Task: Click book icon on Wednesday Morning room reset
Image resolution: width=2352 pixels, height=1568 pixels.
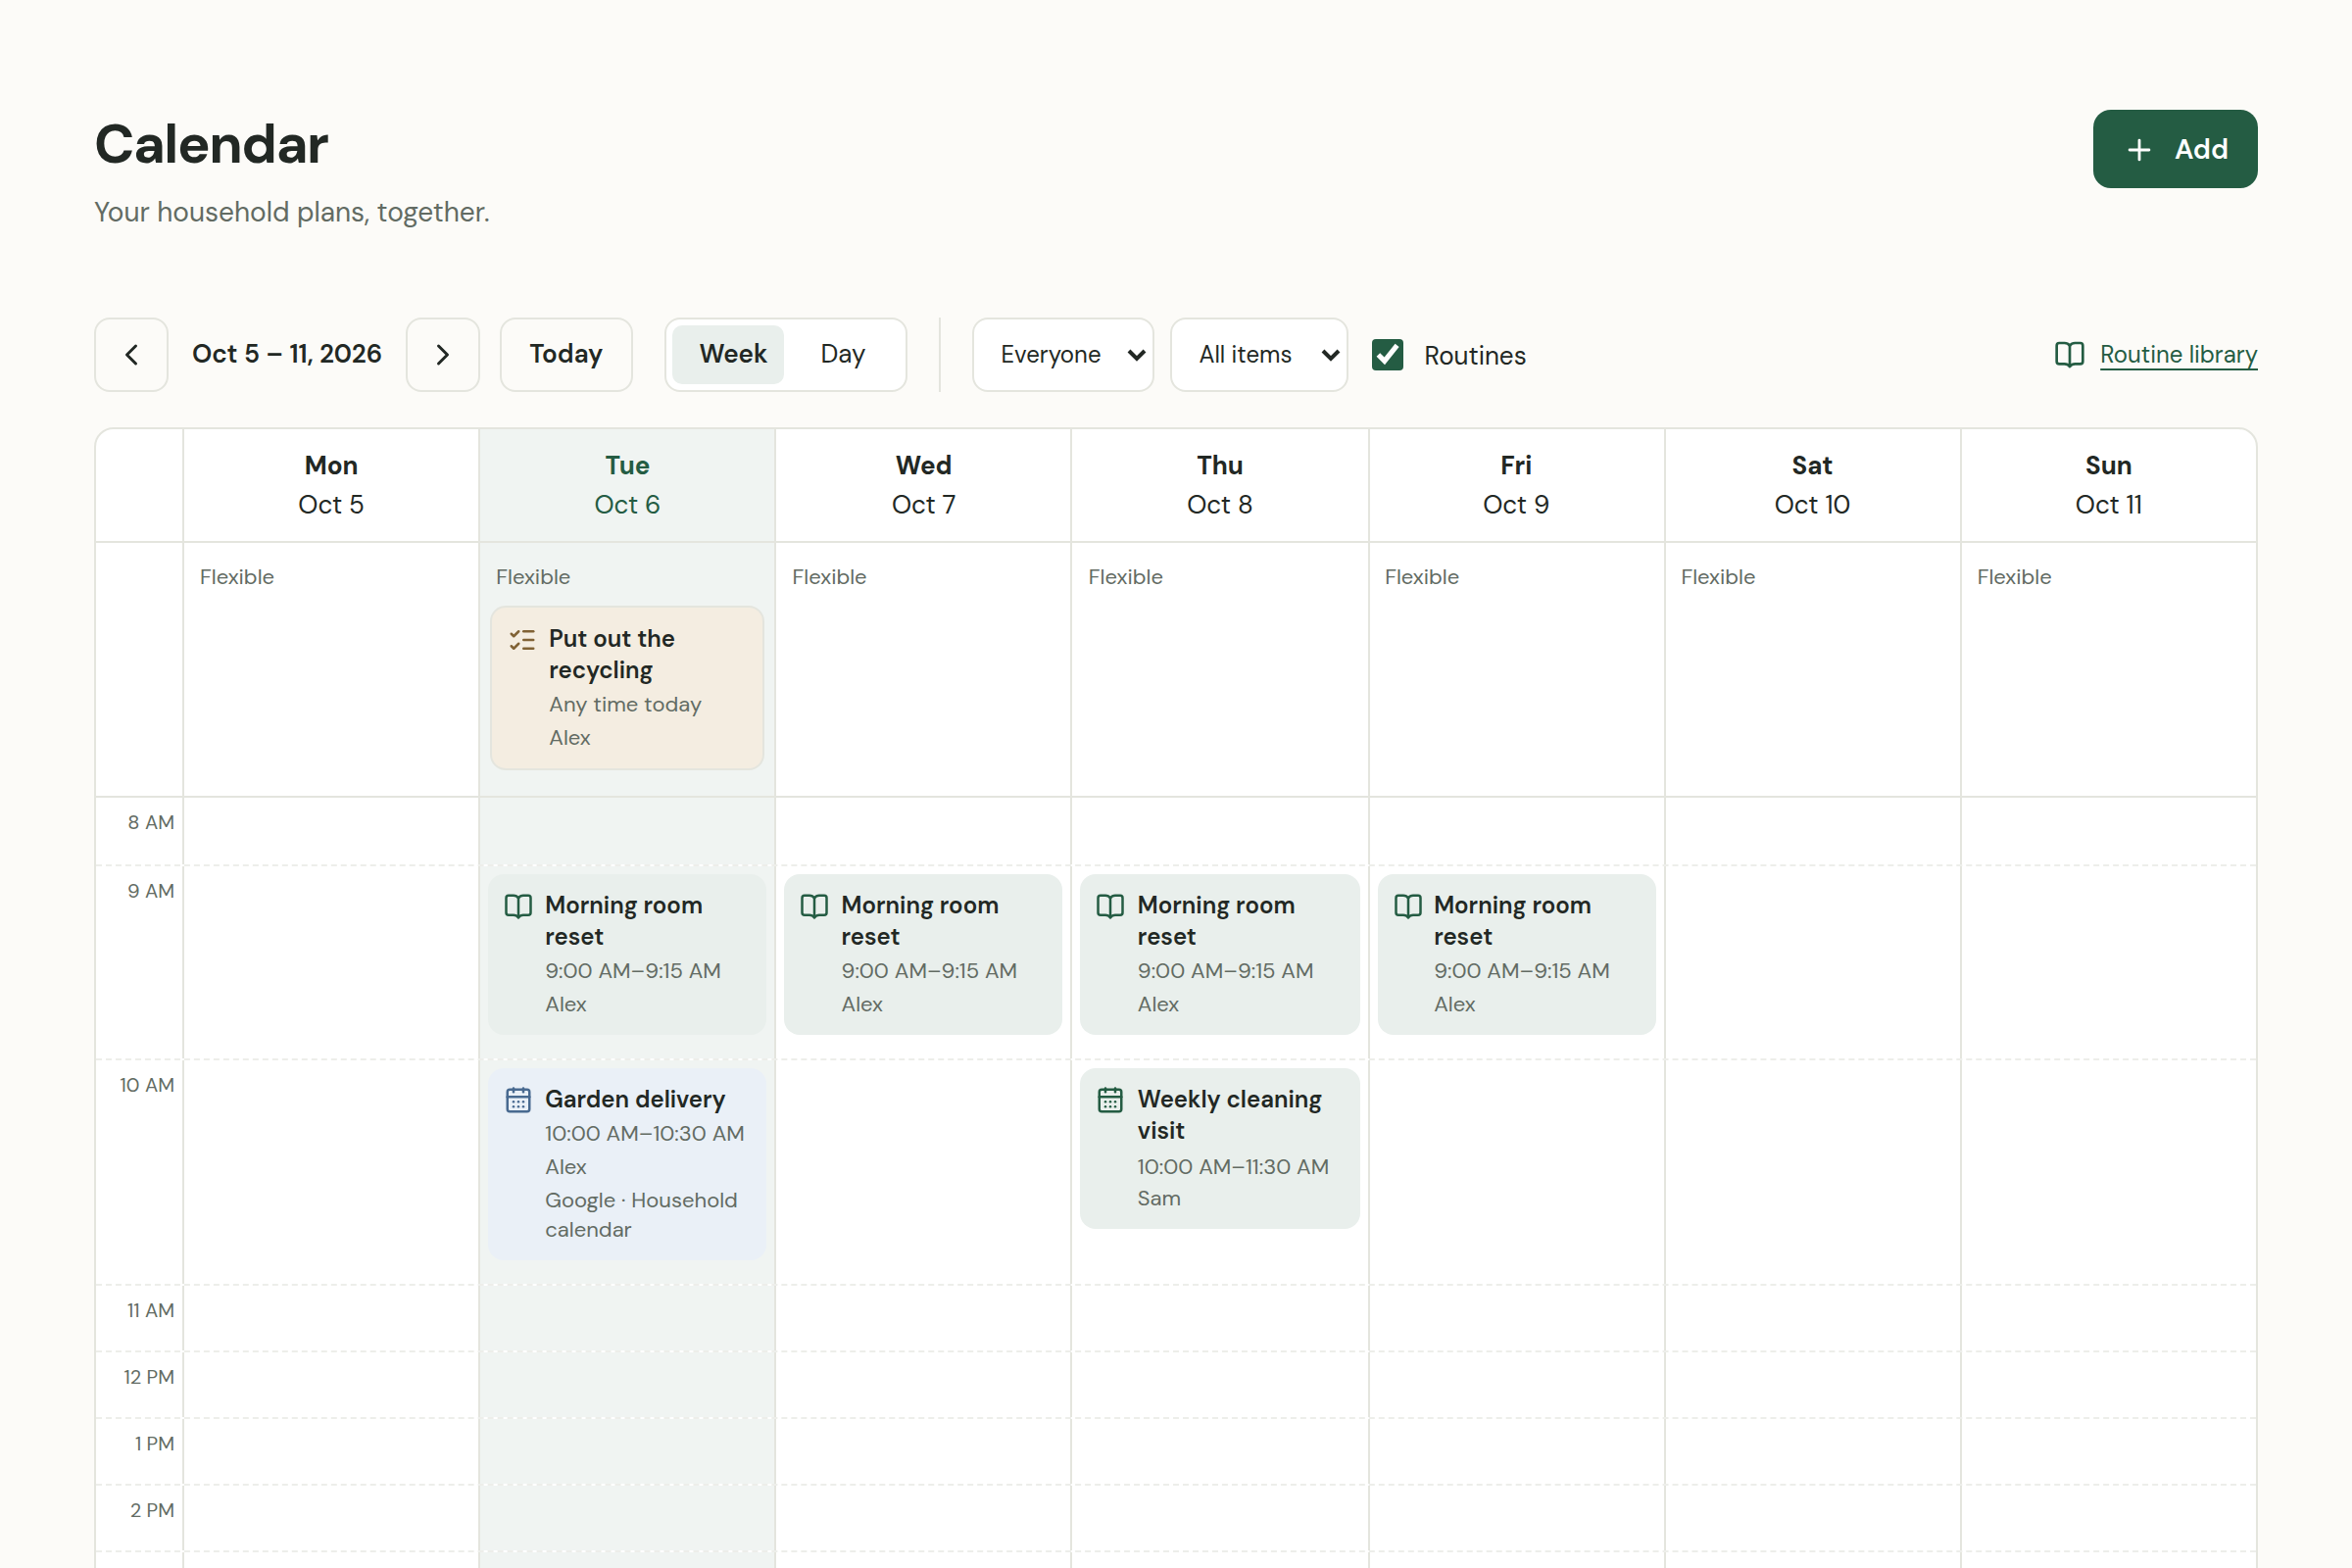Action: pyautogui.click(x=814, y=906)
